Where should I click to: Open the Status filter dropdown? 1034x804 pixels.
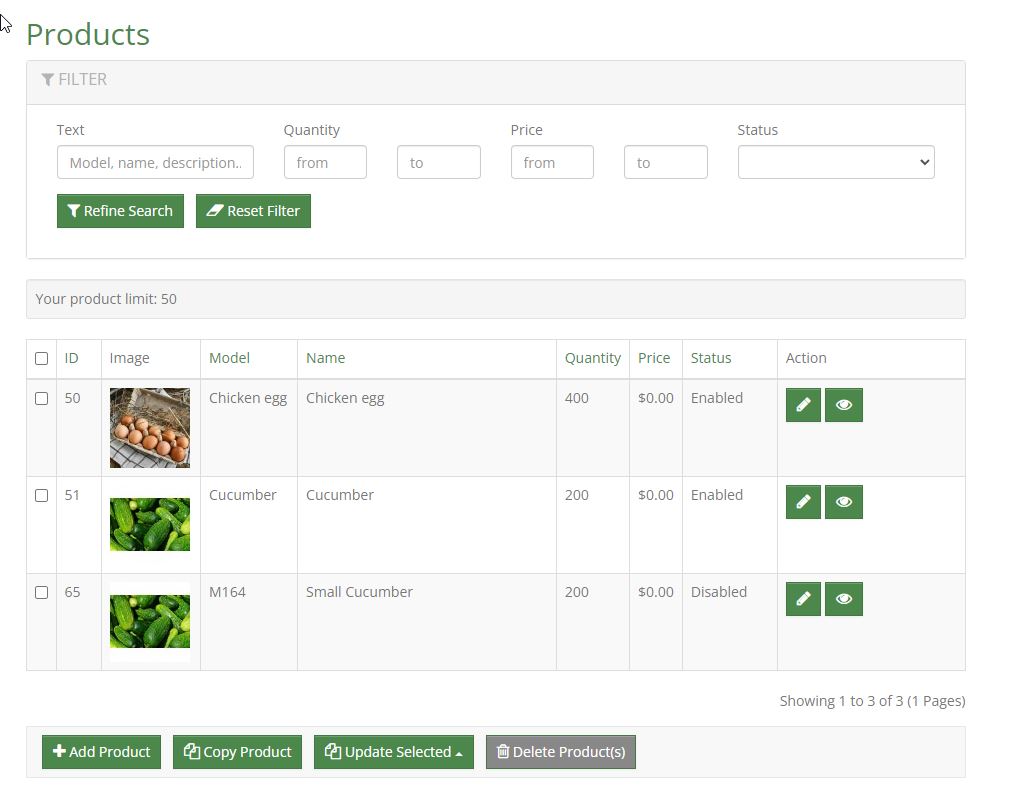point(835,162)
